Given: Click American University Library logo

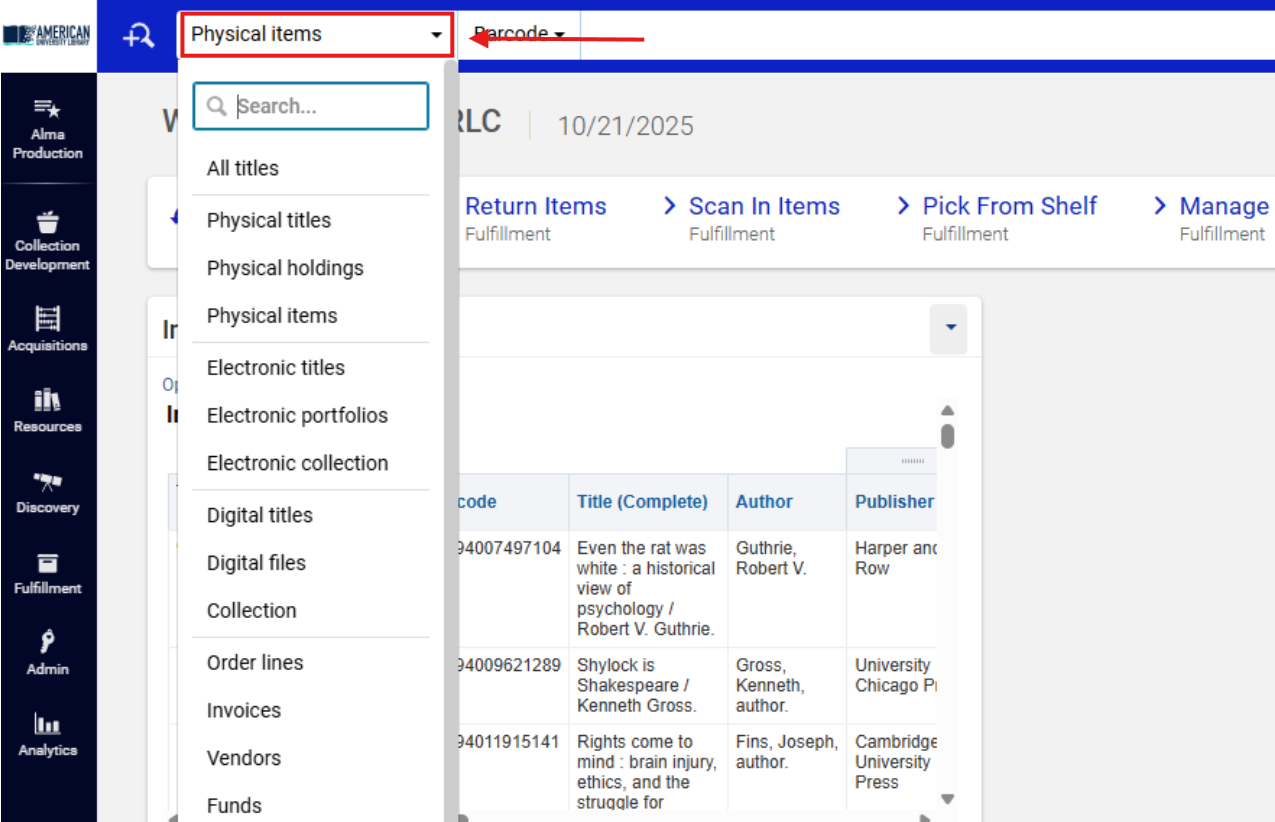Looking at the screenshot, I should click(x=47, y=36).
